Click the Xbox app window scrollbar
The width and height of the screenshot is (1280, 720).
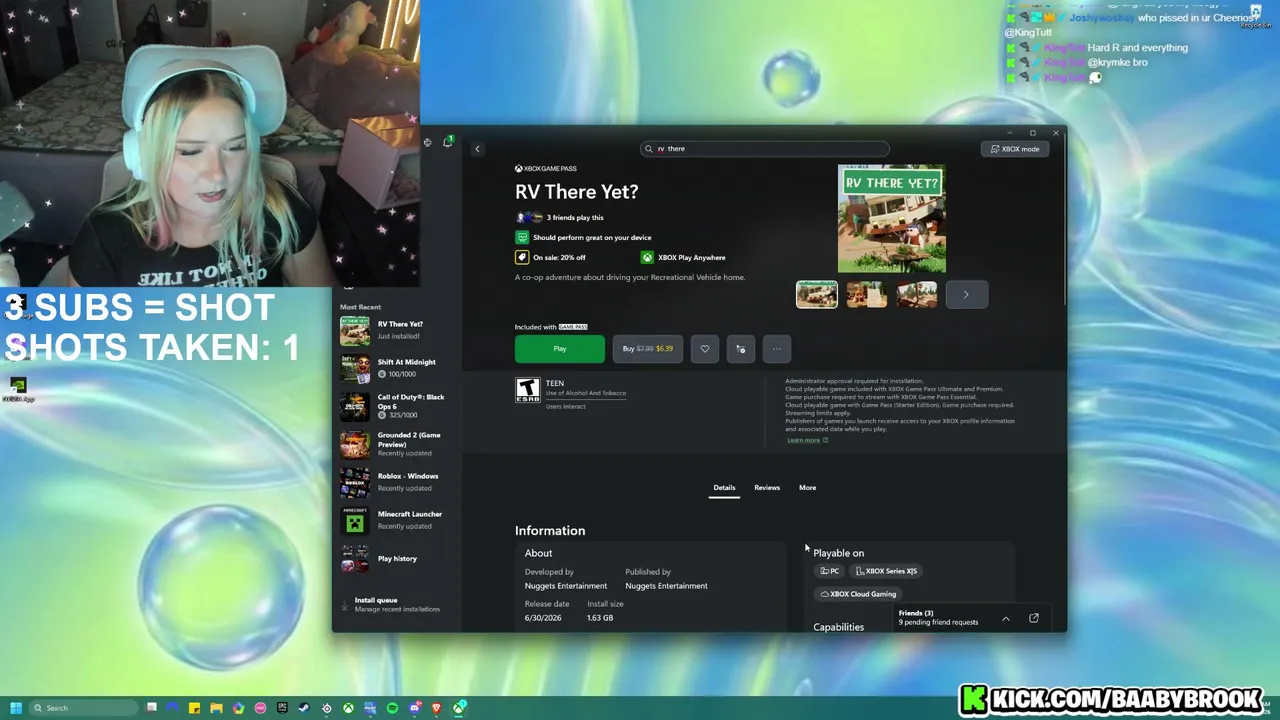click(1064, 220)
